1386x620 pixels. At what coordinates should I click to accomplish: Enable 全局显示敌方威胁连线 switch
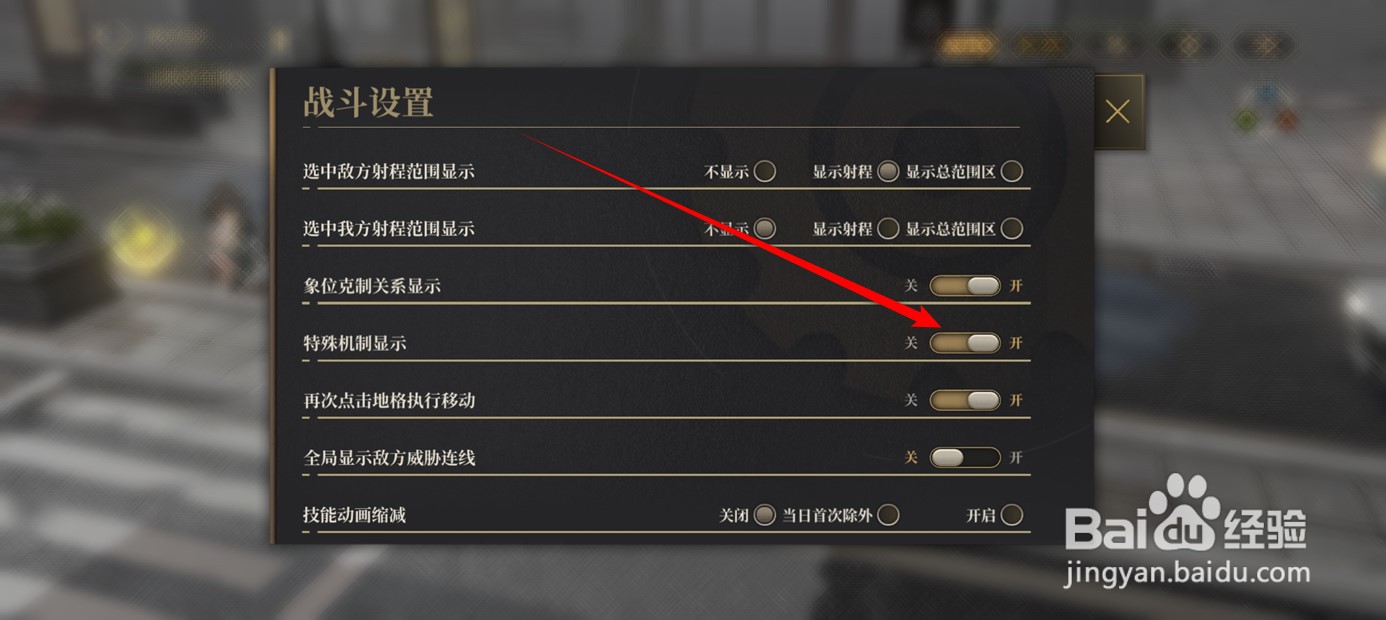(965, 457)
